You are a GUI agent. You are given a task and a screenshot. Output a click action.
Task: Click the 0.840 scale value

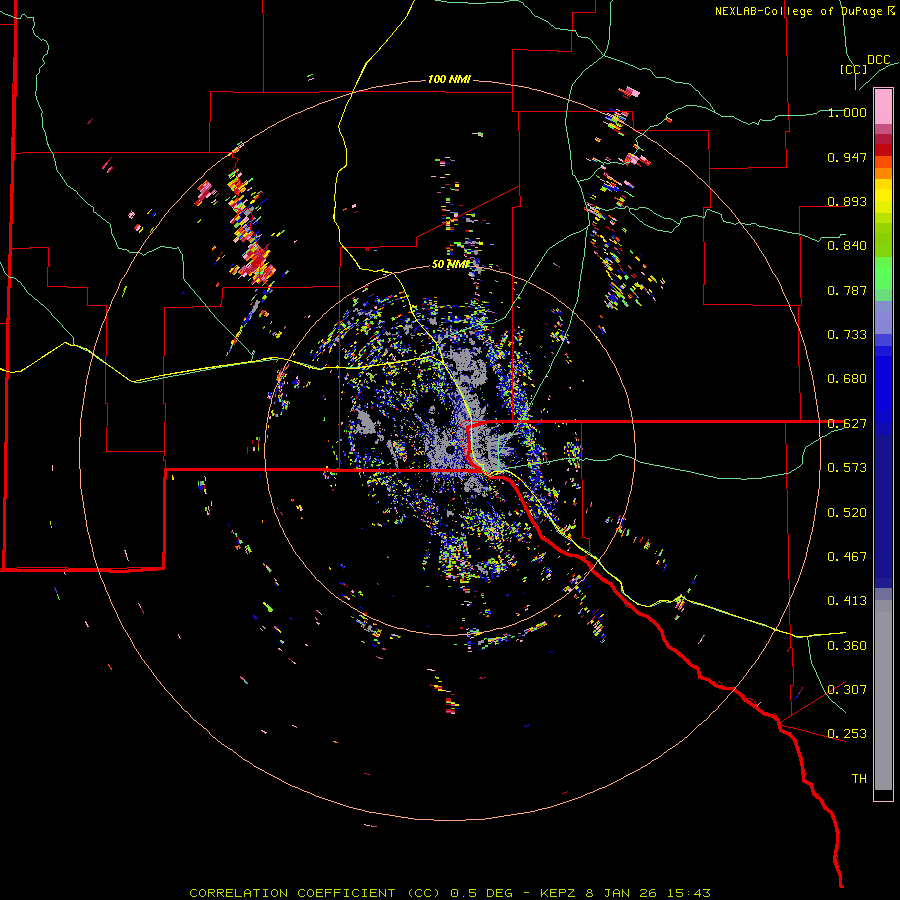847,246
